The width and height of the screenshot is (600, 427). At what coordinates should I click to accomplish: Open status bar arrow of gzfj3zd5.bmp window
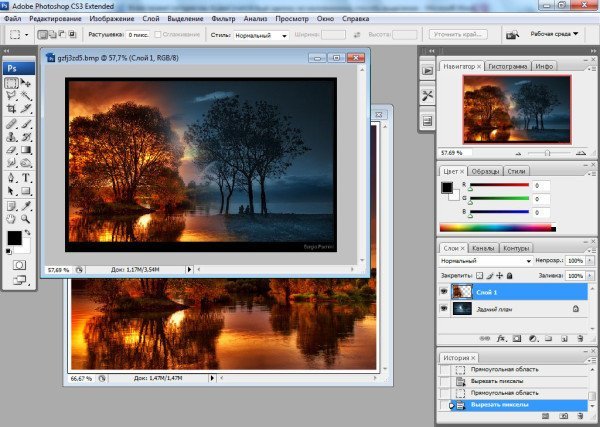[189, 269]
